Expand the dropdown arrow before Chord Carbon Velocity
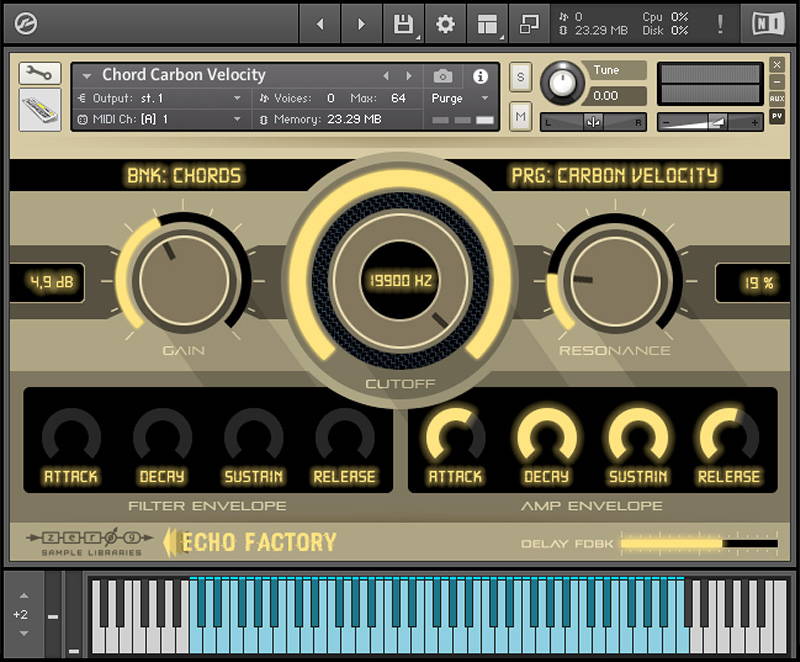Viewport: 800px width, 662px height. click(x=87, y=76)
